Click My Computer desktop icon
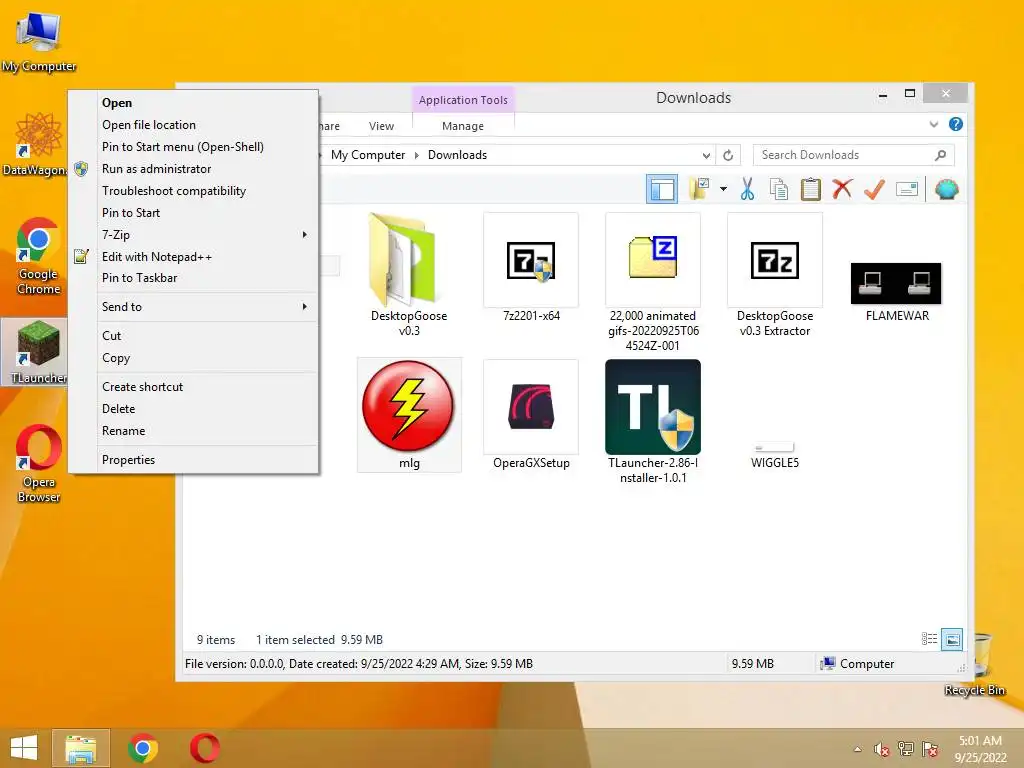Image resolution: width=1024 pixels, height=768 pixels. click(x=39, y=41)
